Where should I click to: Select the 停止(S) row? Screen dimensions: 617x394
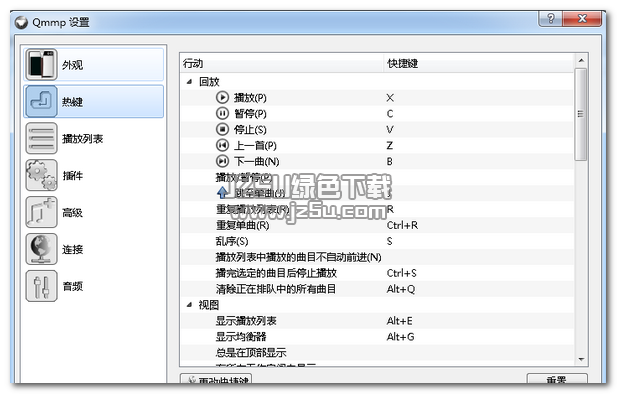[x=377, y=129]
